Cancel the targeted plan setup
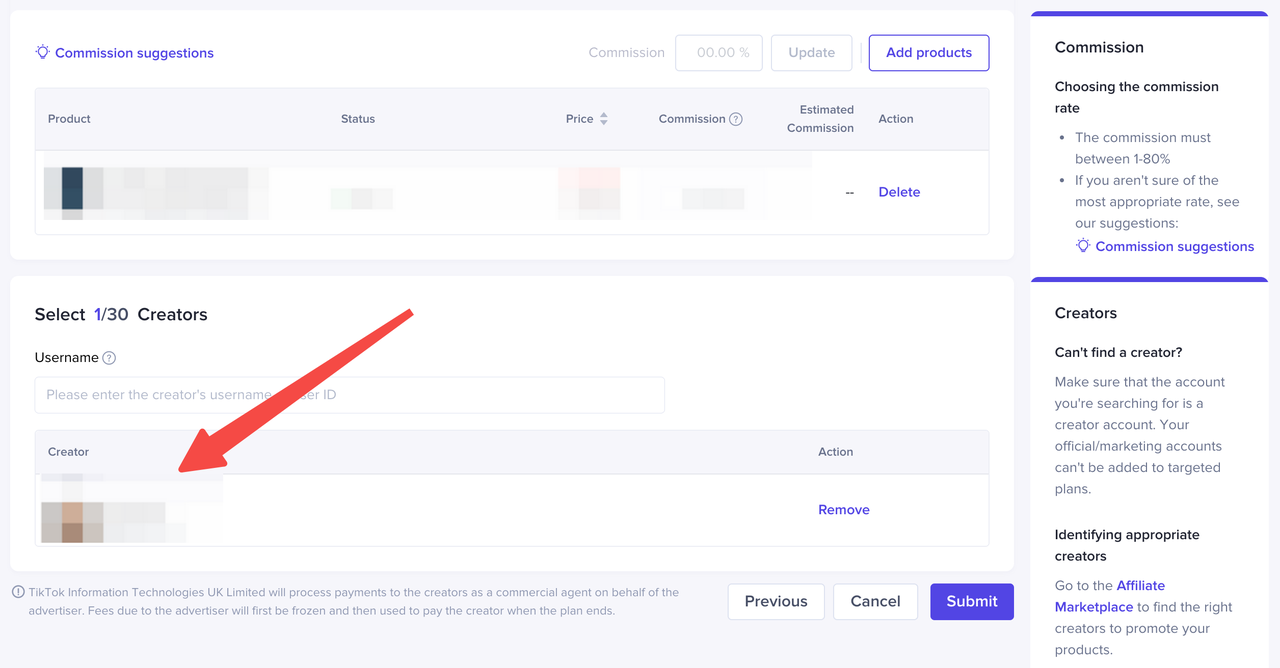This screenshot has width=1280, height=668. [875, 601]
